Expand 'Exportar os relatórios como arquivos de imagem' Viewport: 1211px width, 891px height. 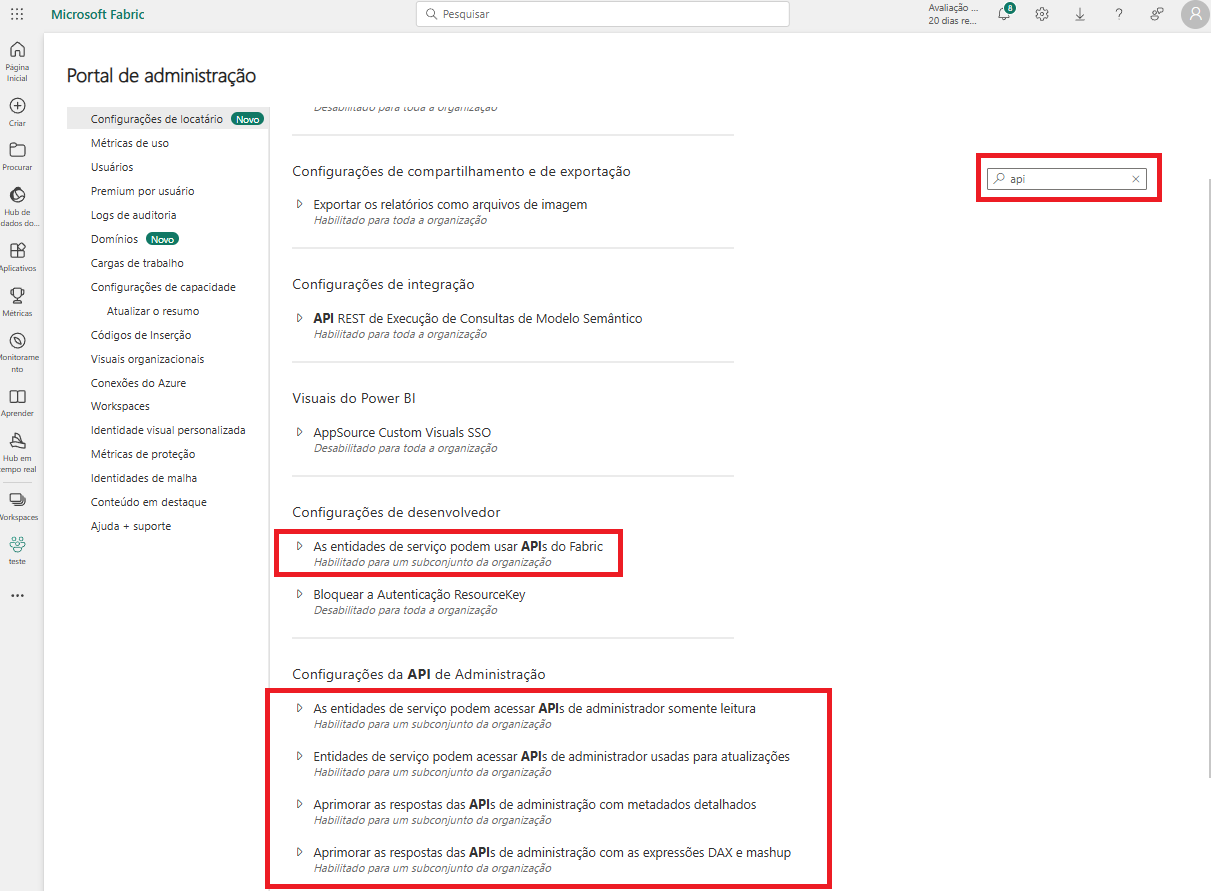click(x=299, y=204)
